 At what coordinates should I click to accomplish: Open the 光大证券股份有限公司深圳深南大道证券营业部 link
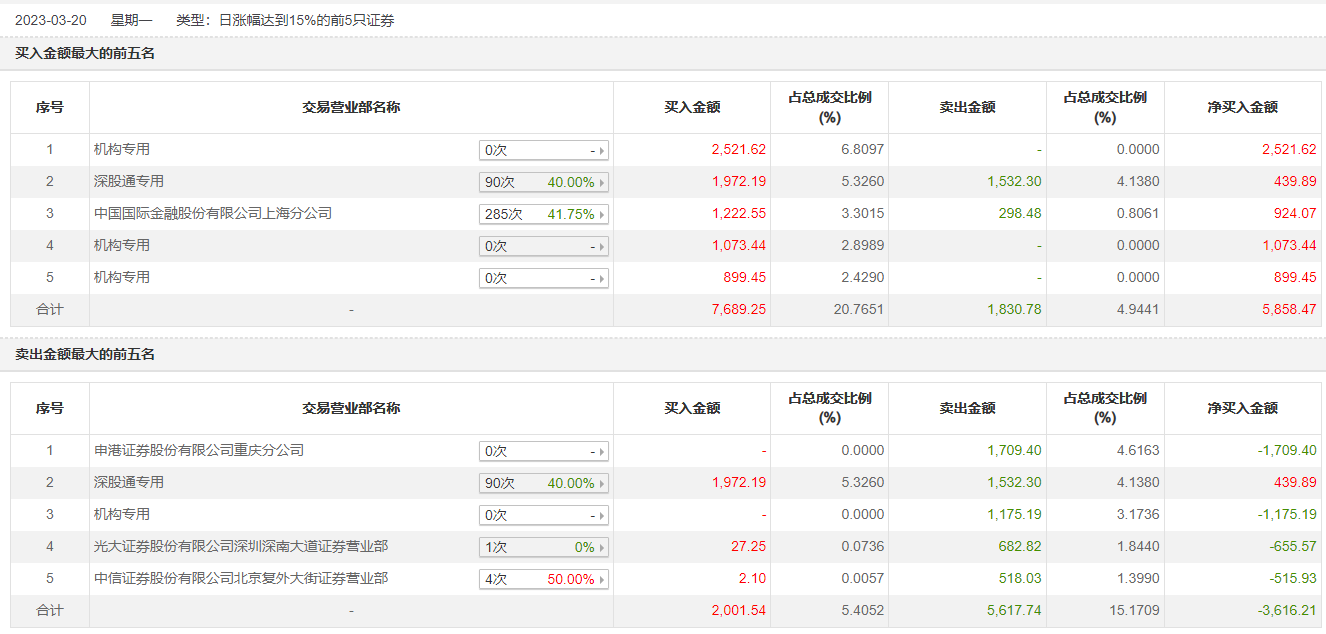(x=241, y=546)
